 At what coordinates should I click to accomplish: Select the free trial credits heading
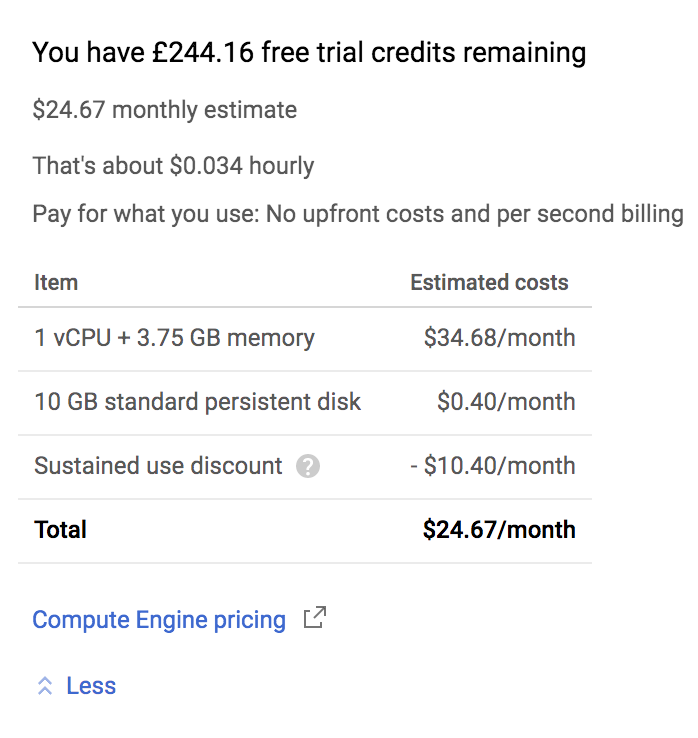(x=309, y=52)
